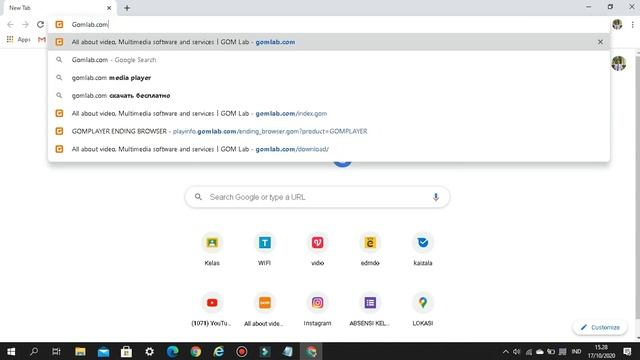Click the magnifier icon in Google search box

coord(198,197)
